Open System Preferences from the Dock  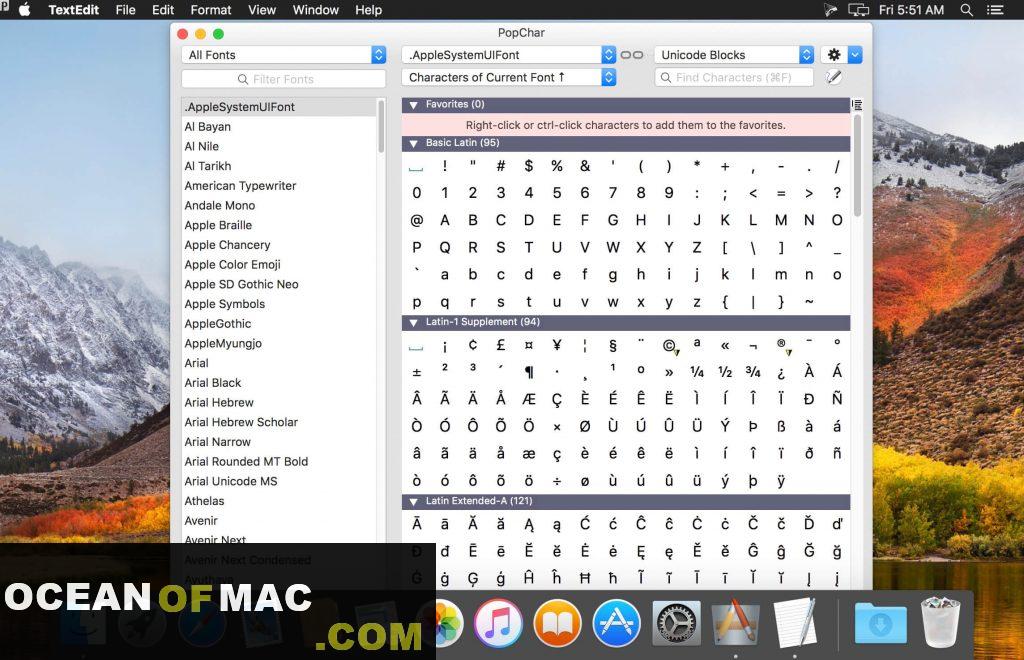(x=677, y=622)
